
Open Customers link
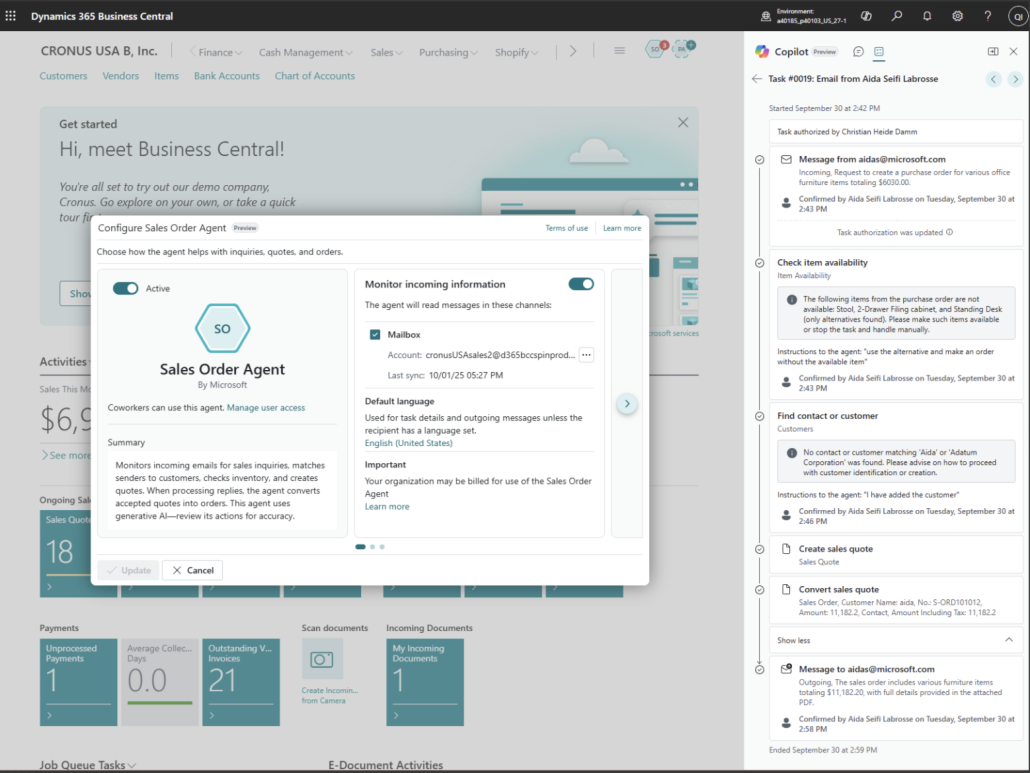click(63, 76)
